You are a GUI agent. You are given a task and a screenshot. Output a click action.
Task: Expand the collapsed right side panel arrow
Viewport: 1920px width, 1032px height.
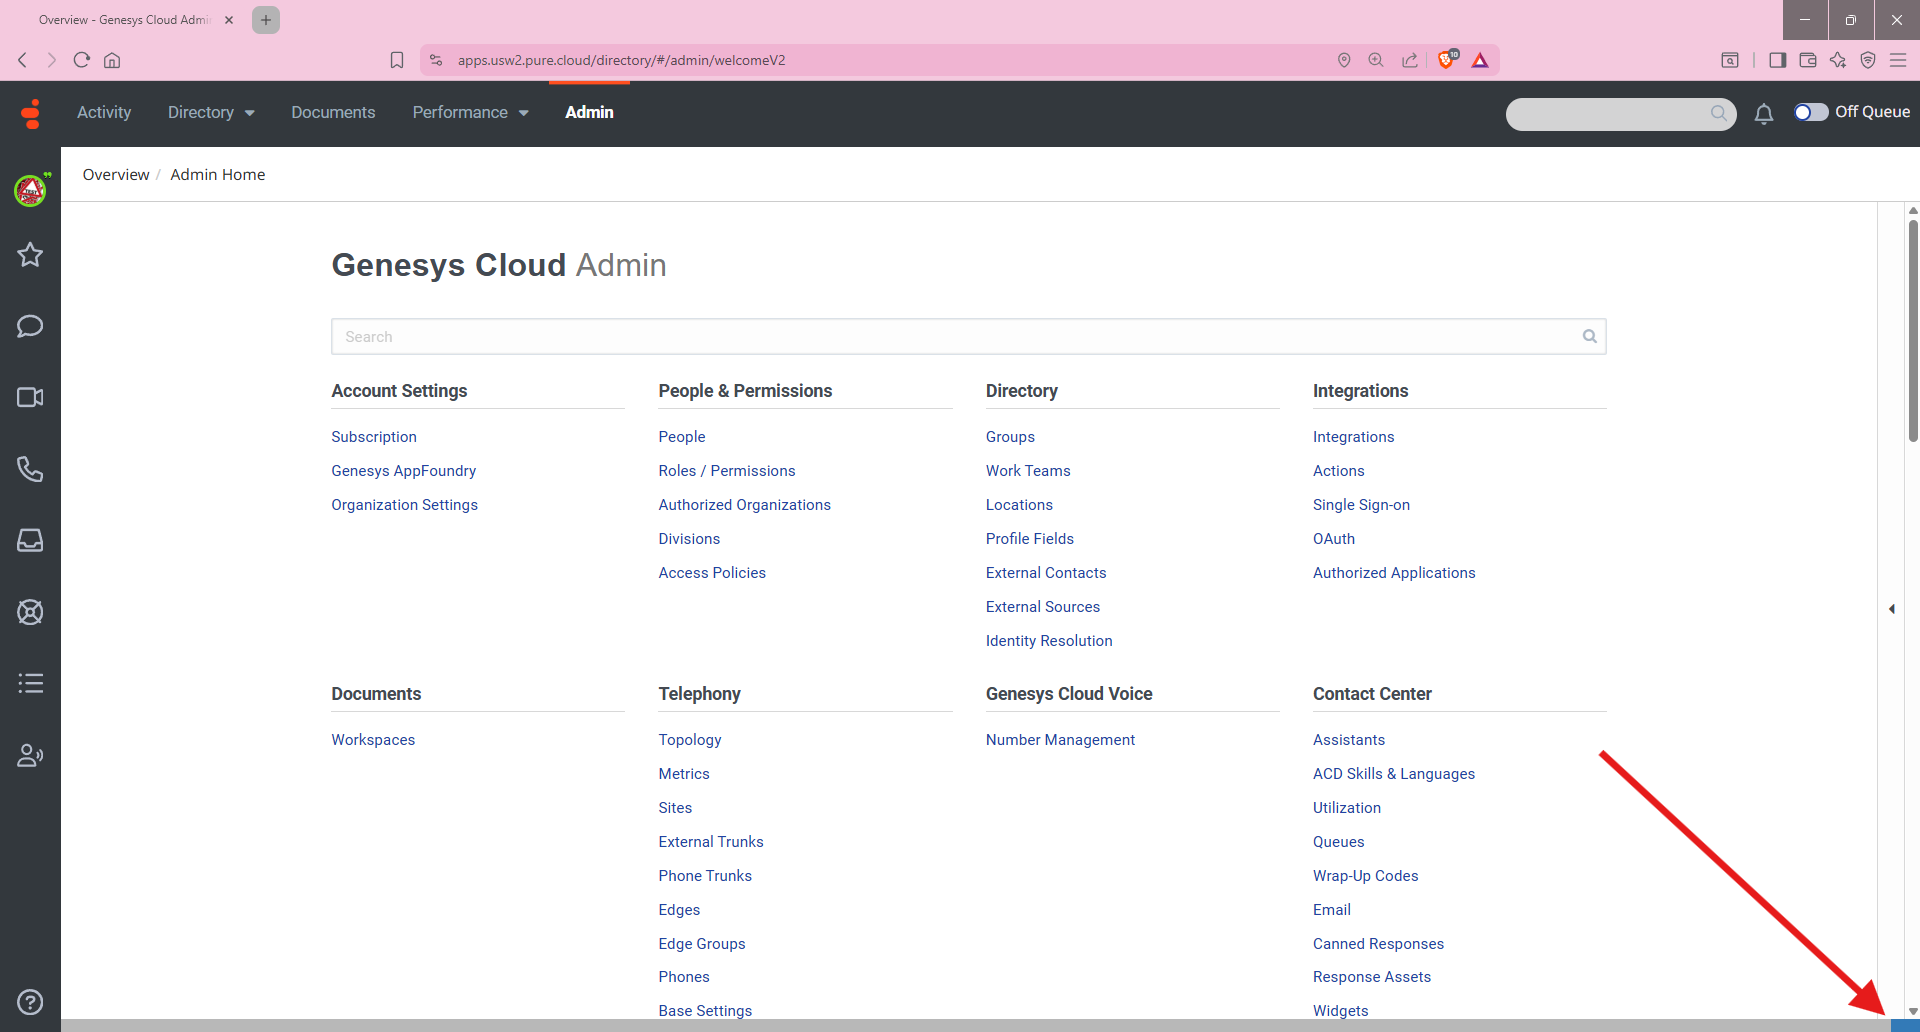click(1892, 609)
